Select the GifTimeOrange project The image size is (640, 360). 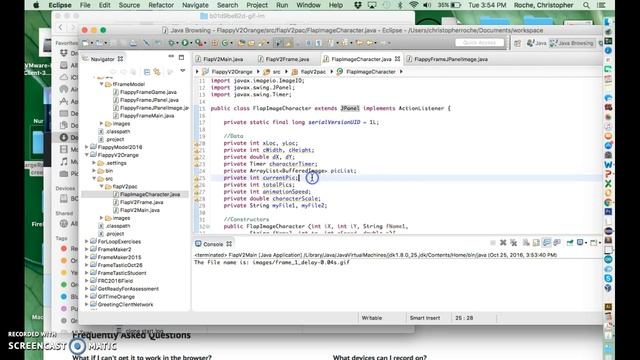(116, 297)
